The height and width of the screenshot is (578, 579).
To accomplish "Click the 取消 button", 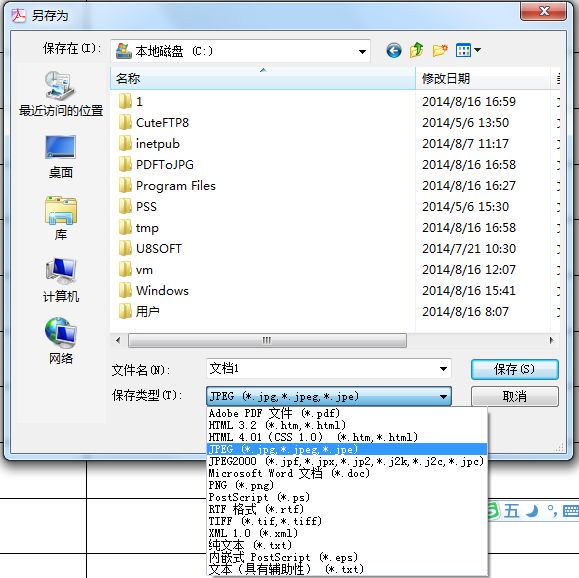I will tap(514, 397).
